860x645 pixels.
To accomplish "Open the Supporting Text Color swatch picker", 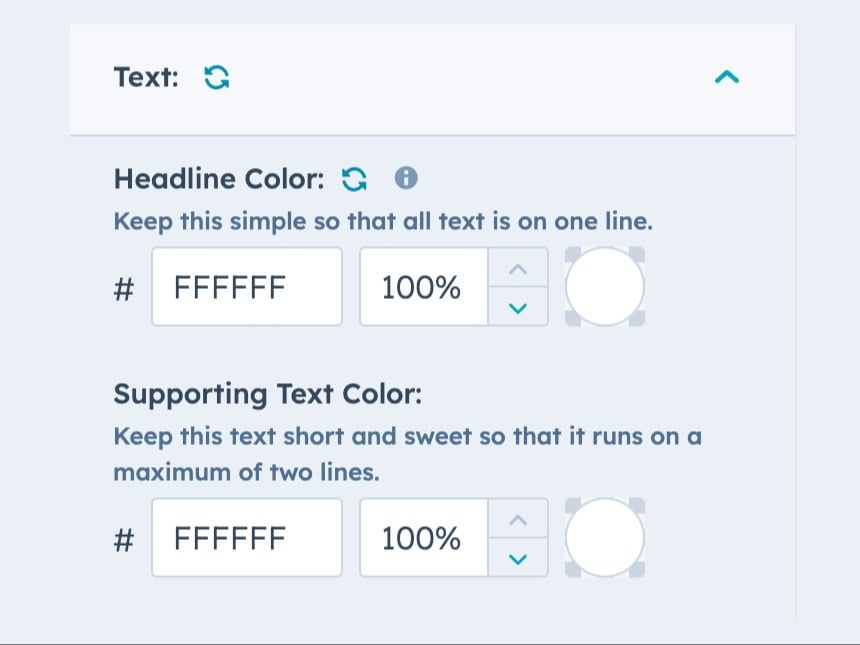I will coord(604,538).
